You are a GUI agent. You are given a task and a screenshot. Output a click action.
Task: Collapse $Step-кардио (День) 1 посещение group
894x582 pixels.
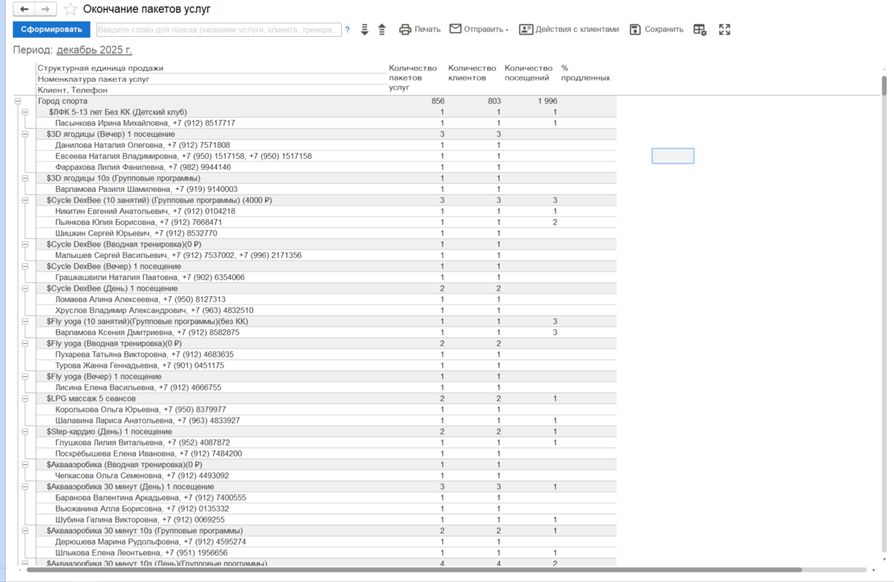[25, 432]
